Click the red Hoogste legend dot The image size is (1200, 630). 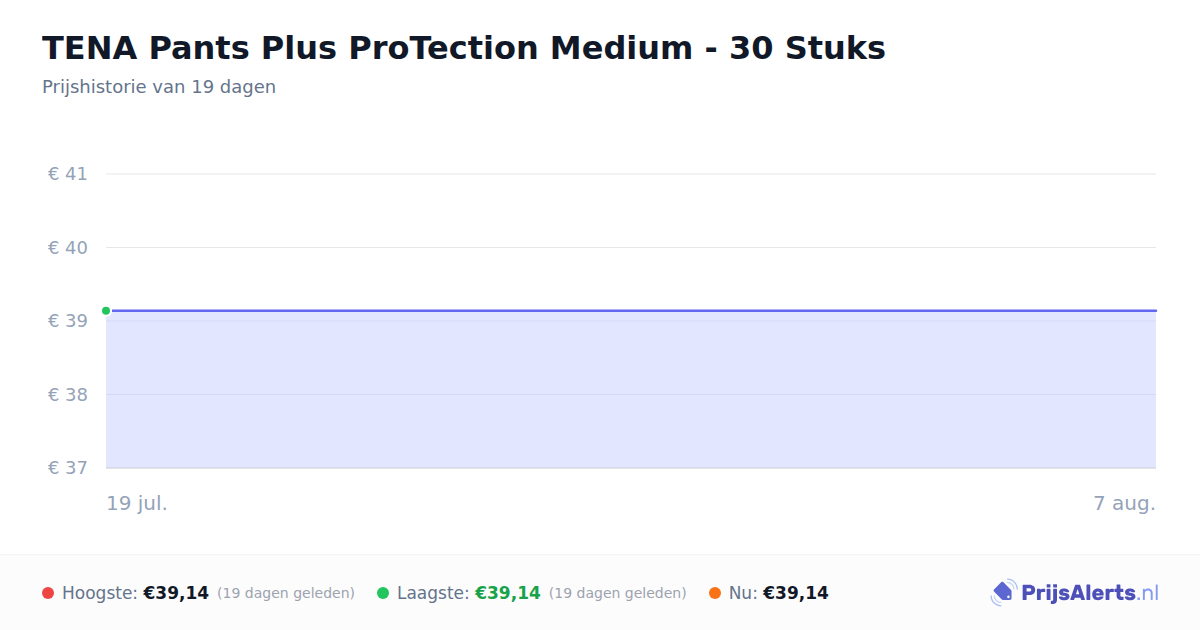pyautogui.click(x=48, y=593)
